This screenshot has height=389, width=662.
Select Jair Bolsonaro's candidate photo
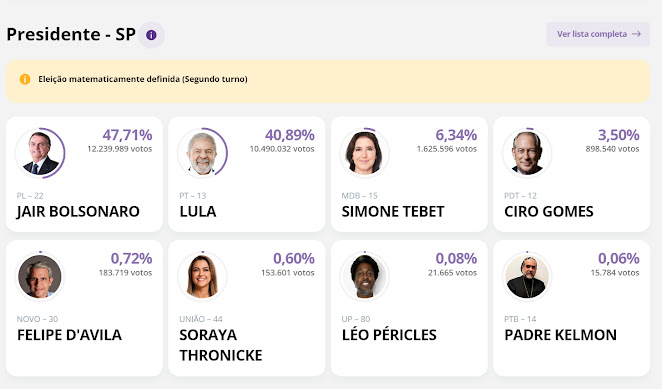[40, 153]
